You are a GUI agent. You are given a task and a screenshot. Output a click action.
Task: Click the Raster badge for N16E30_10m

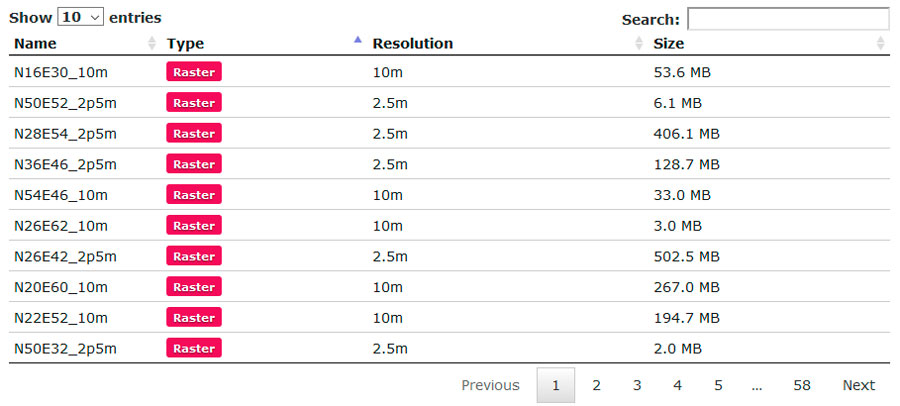coord(194,72)
